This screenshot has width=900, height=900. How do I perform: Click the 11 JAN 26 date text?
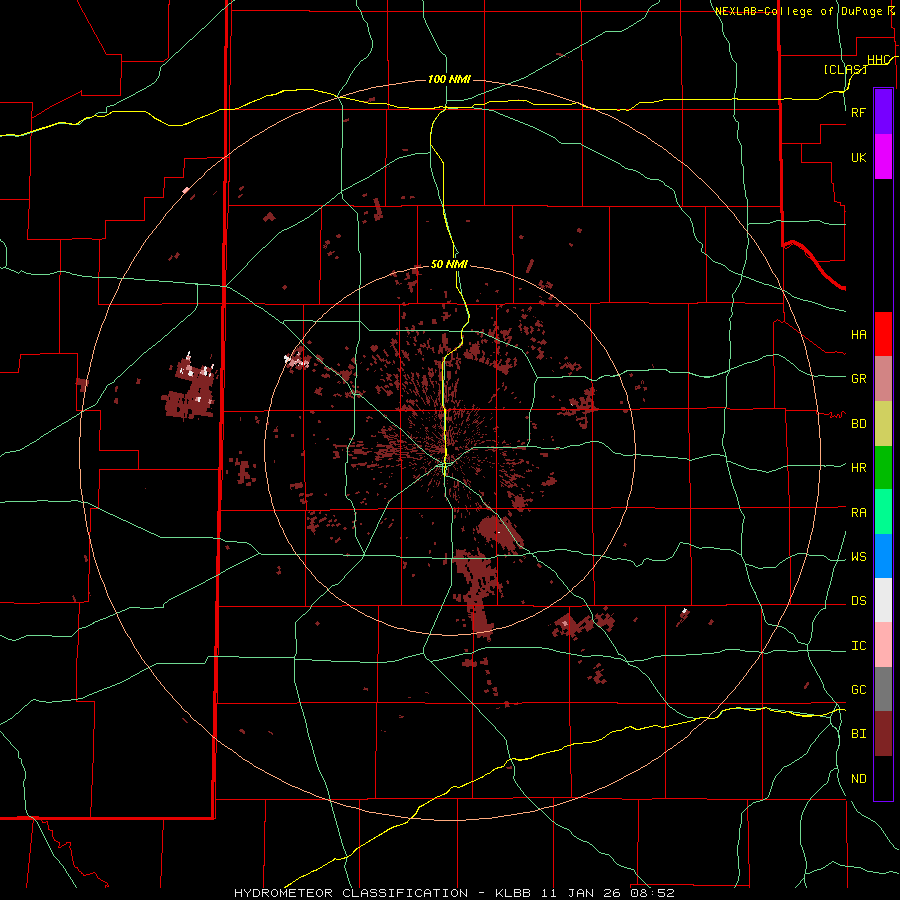581,893
